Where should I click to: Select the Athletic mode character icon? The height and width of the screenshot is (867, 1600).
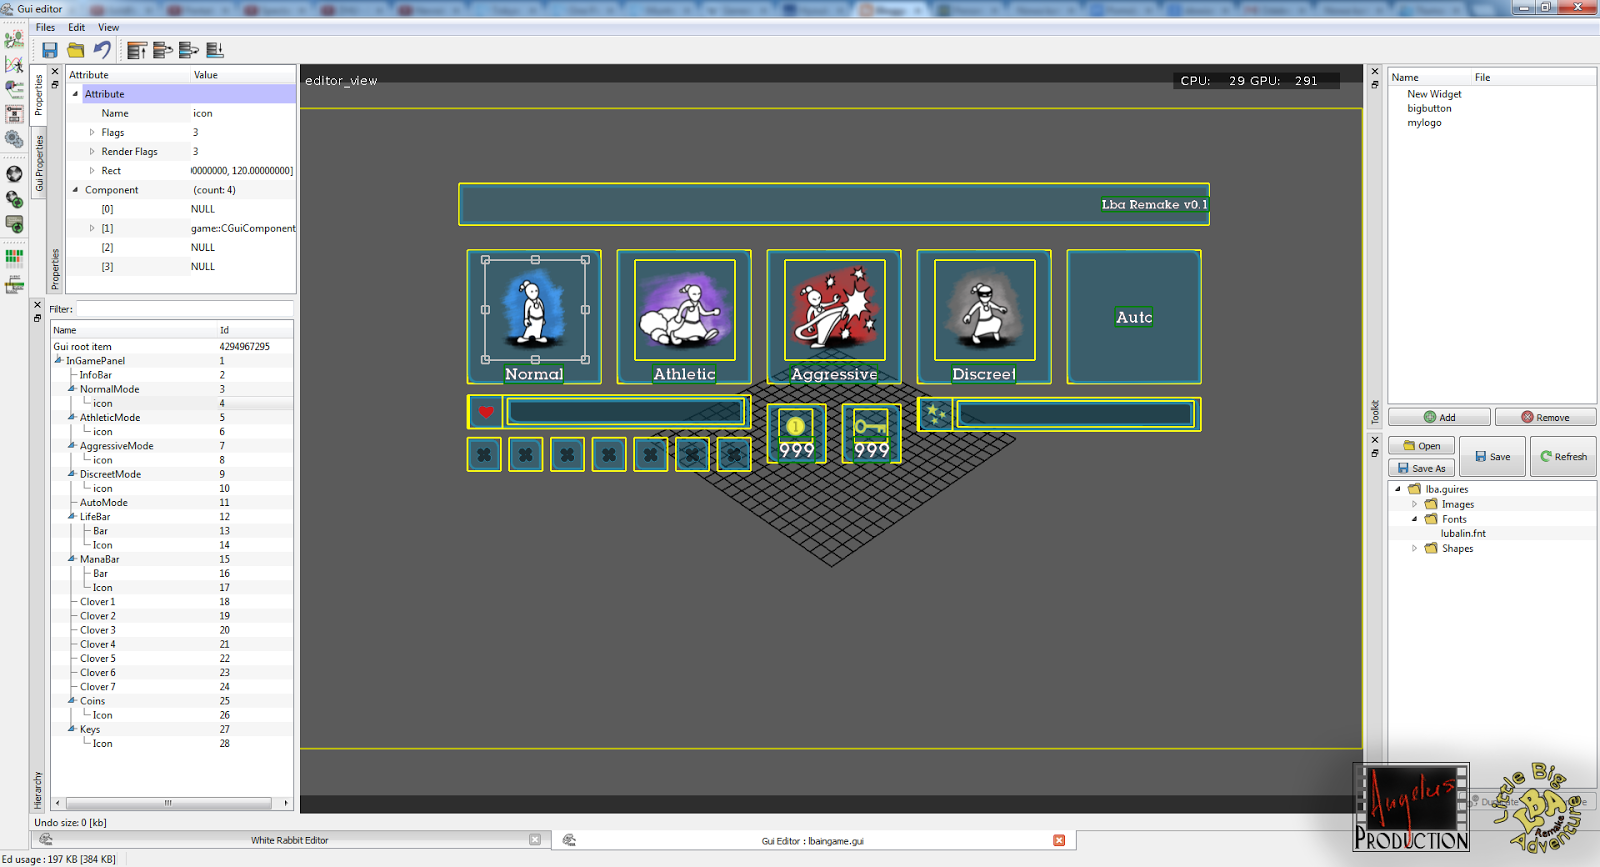[685, 309]
